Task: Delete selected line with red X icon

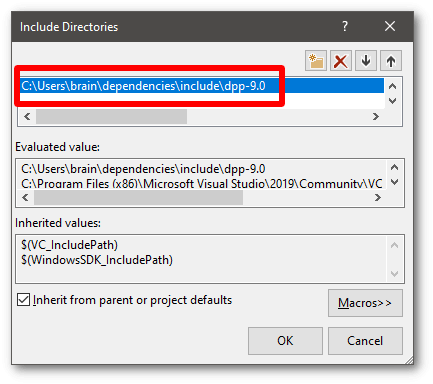Action: click(x=341, y=61)
